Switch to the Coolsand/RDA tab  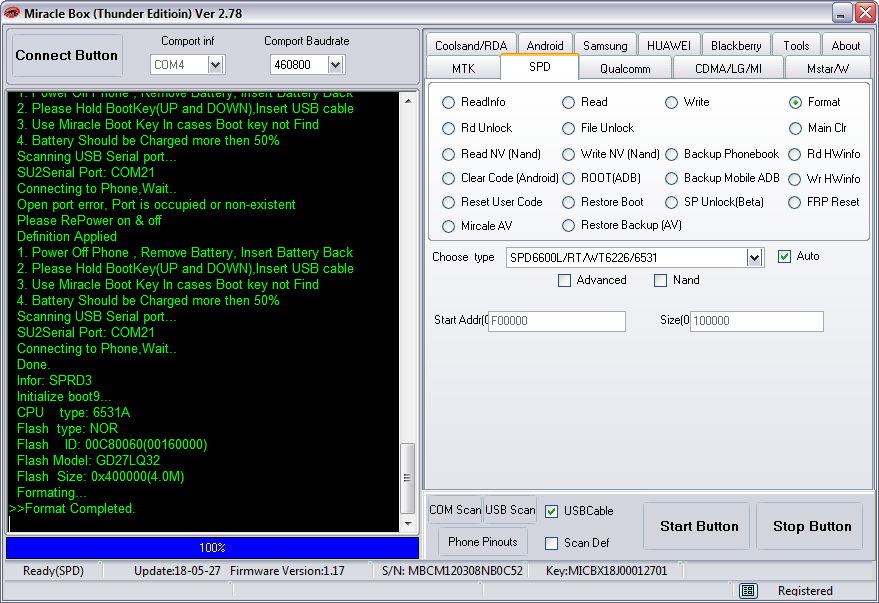(x=471, y=45)
